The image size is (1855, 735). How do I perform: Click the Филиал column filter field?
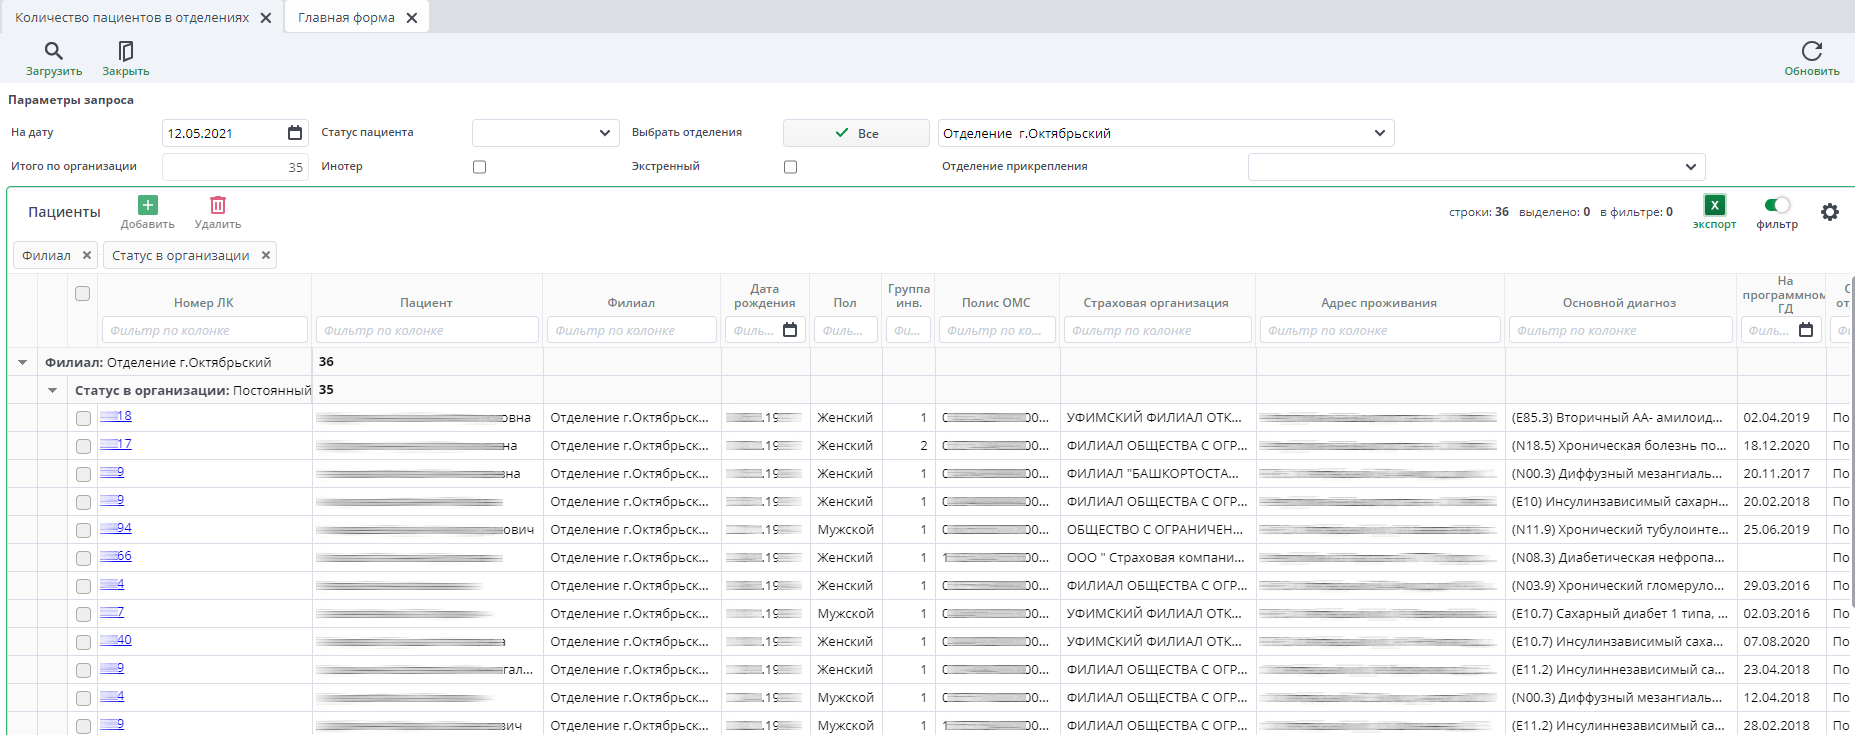coord(632,330)
